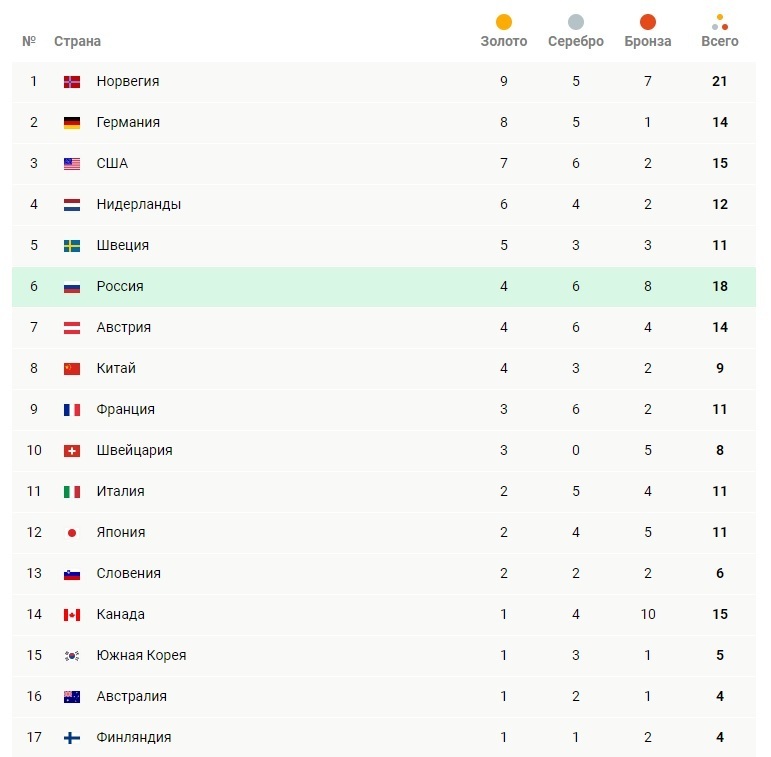
Task: Click the Russia flag icon
Action: (x=72, y=287)
